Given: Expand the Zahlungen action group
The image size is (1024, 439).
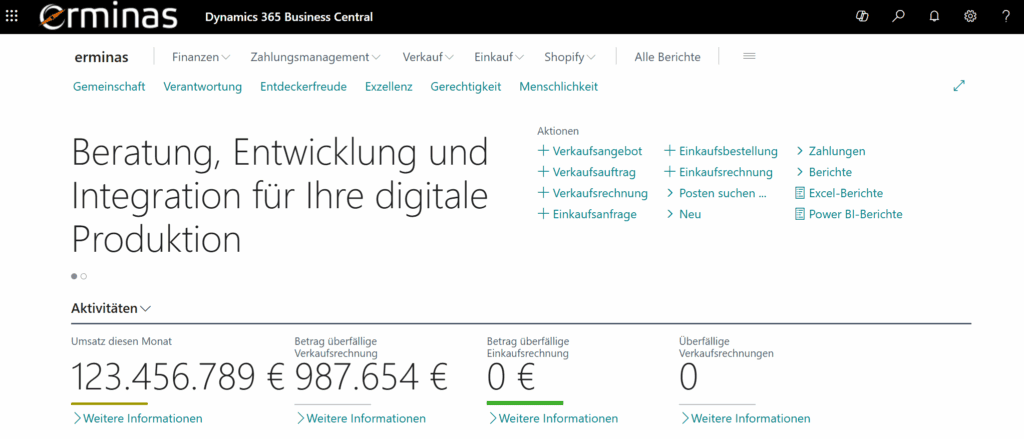Looking at the screenshot, I should pos(831,151).
